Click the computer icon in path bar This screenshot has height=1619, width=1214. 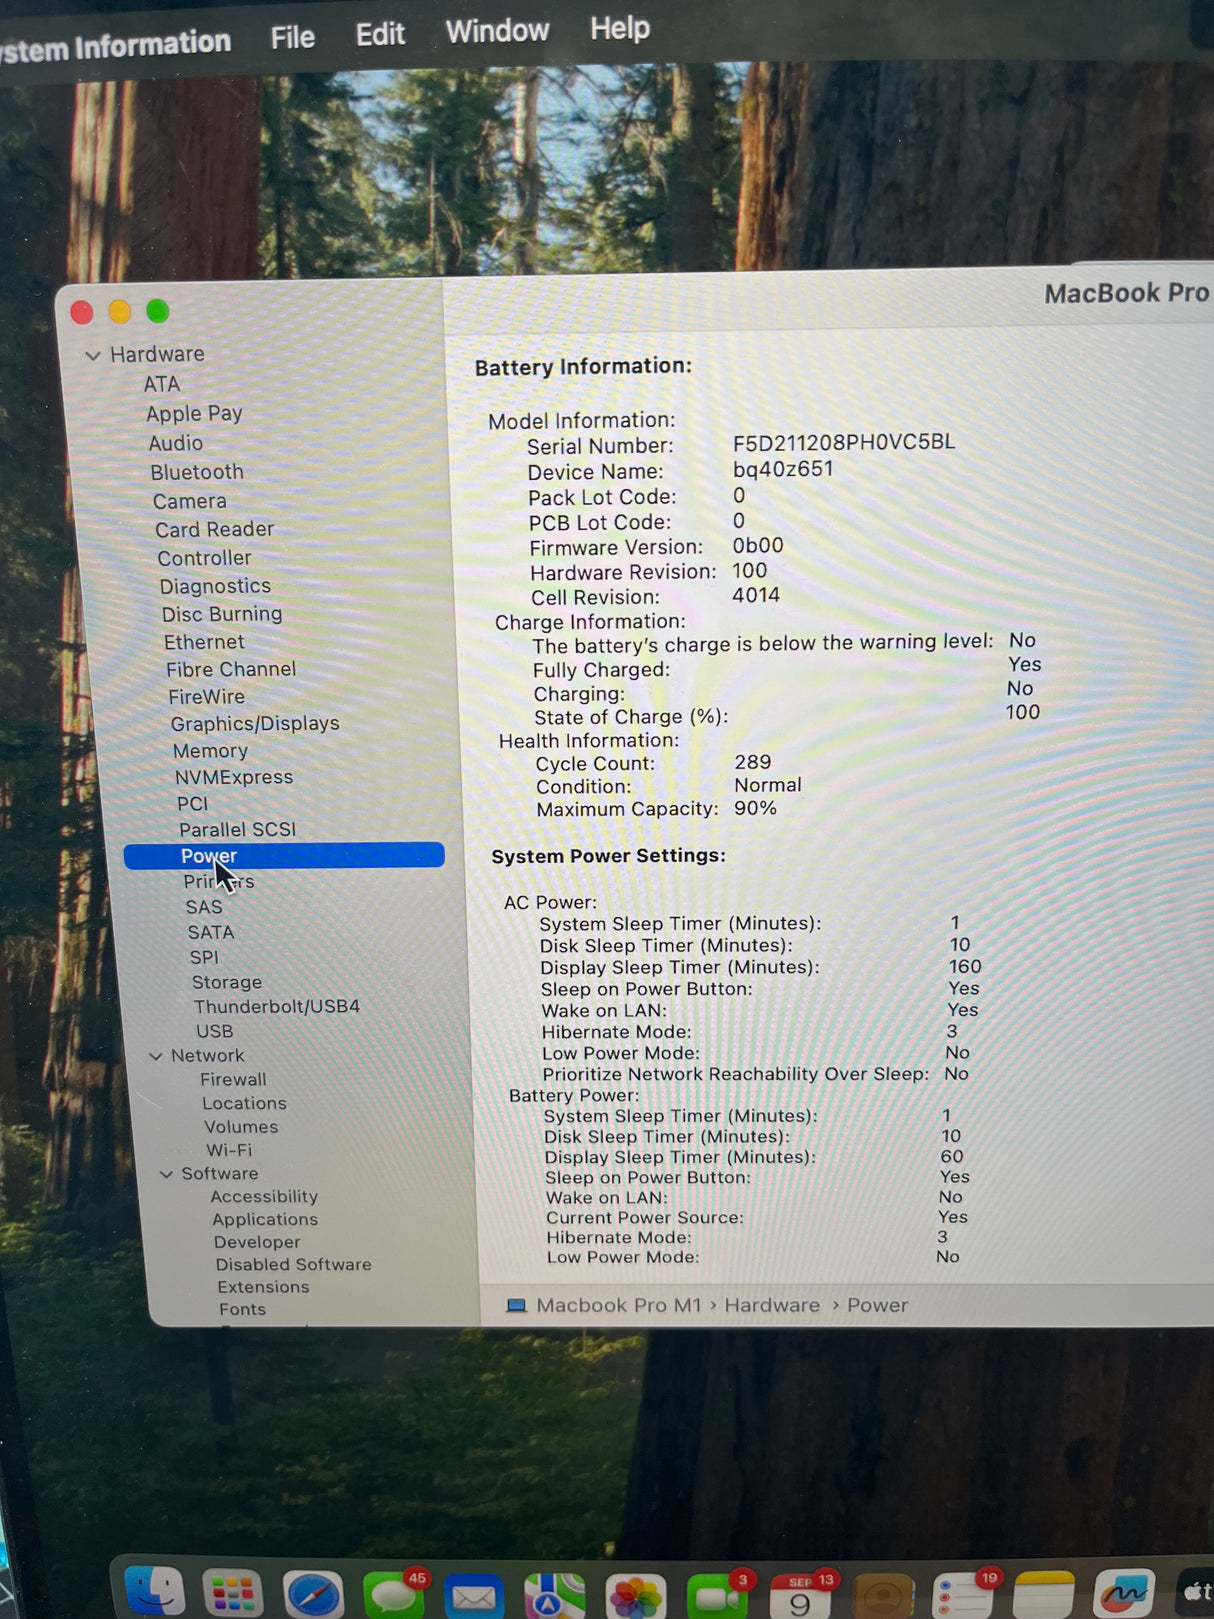[x=516, y=1305]
